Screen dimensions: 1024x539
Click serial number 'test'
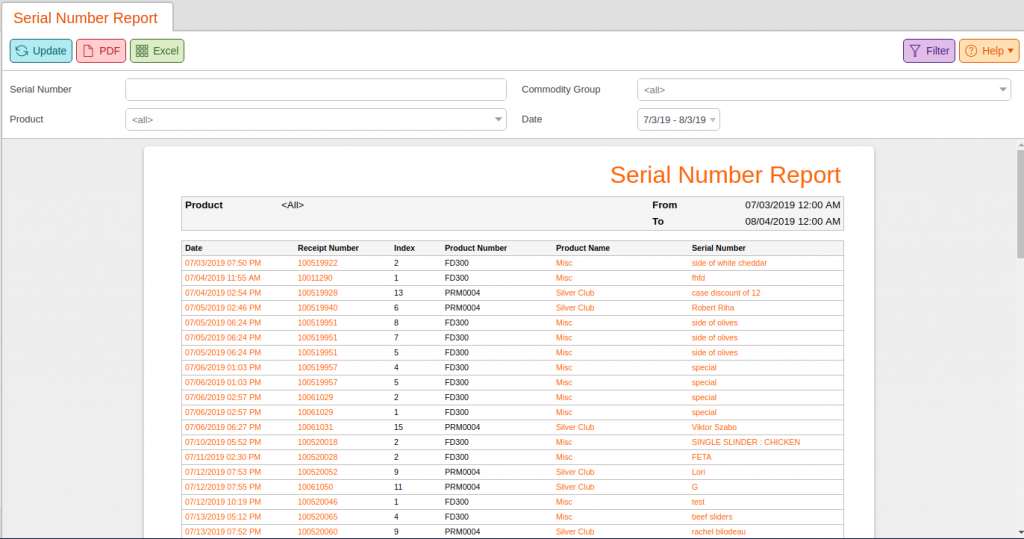tap(698, 502)
